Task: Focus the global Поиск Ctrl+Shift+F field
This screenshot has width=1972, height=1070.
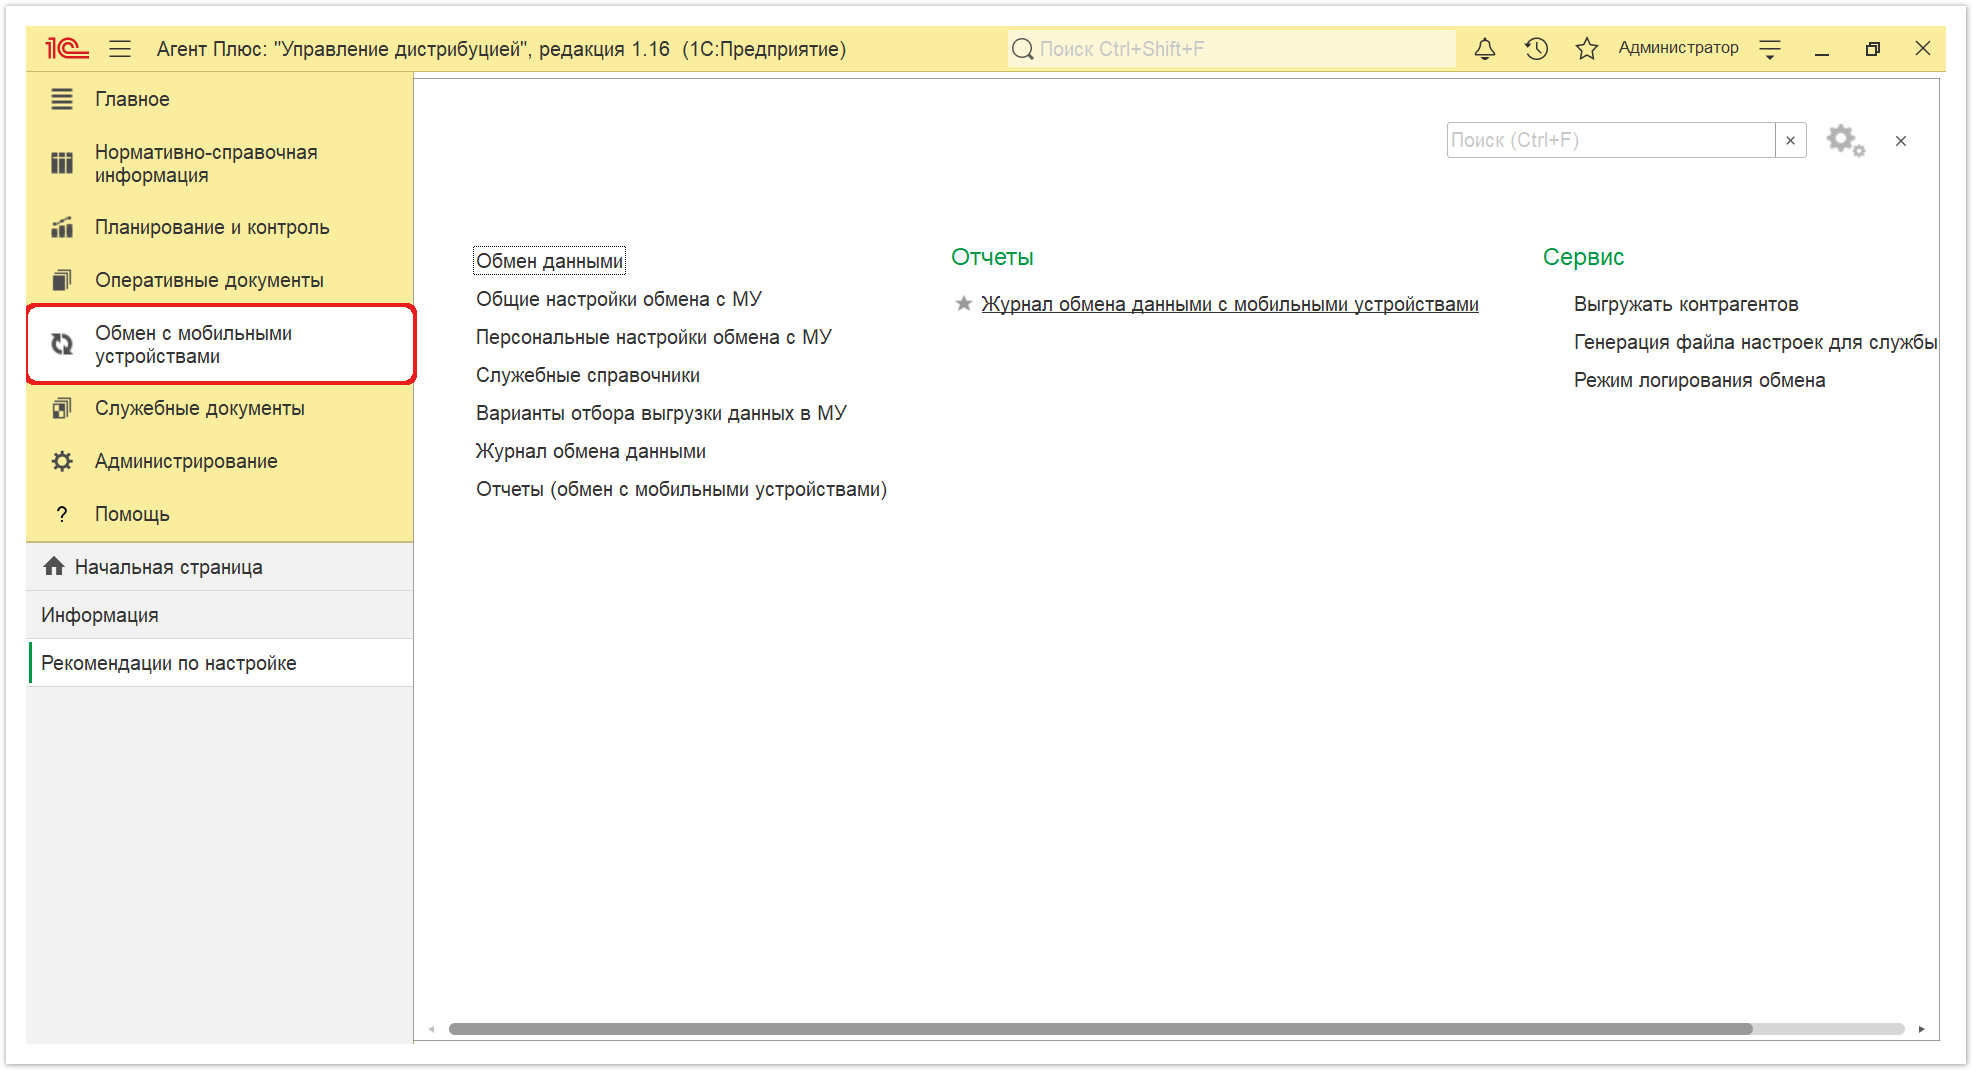Action: 1231,49
